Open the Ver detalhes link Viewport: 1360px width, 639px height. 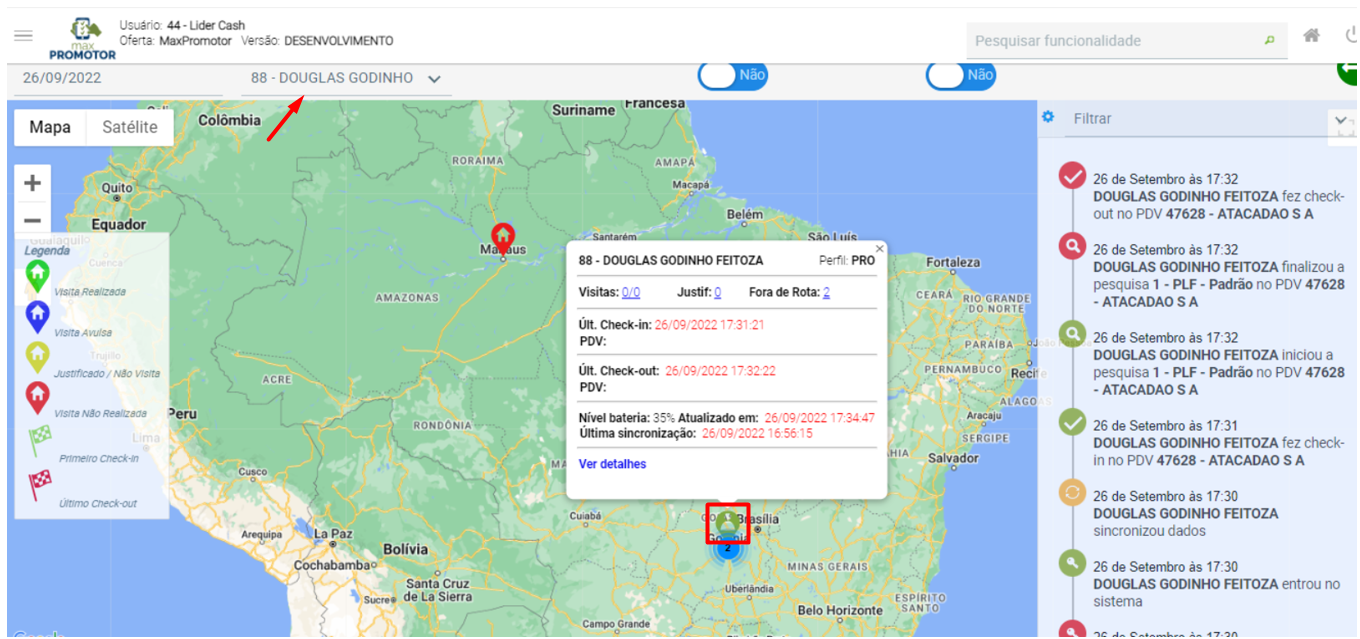click(x=612, y=464)
